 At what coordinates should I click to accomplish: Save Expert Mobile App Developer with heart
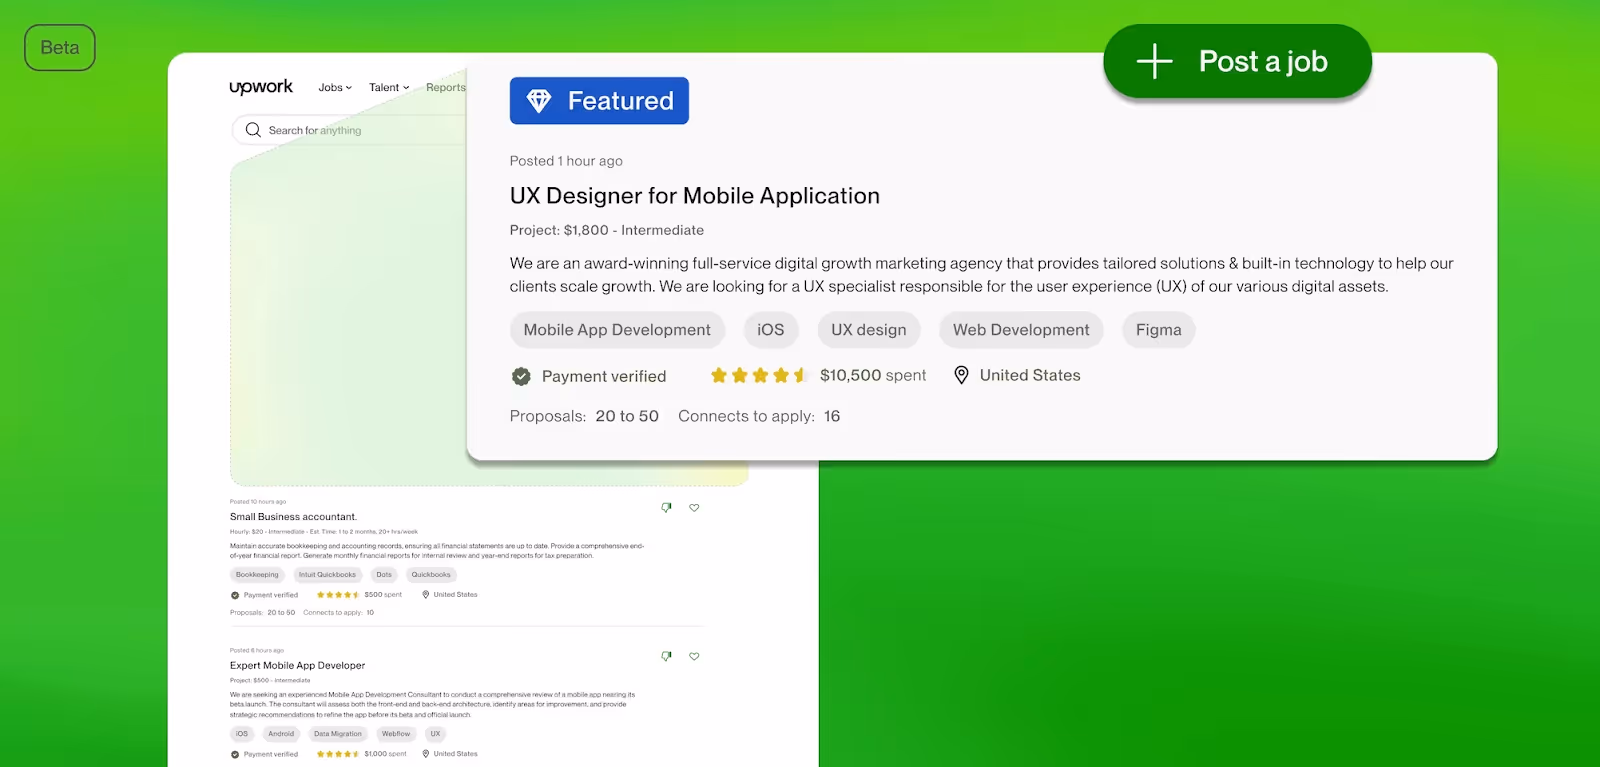(x=694, y=657)
